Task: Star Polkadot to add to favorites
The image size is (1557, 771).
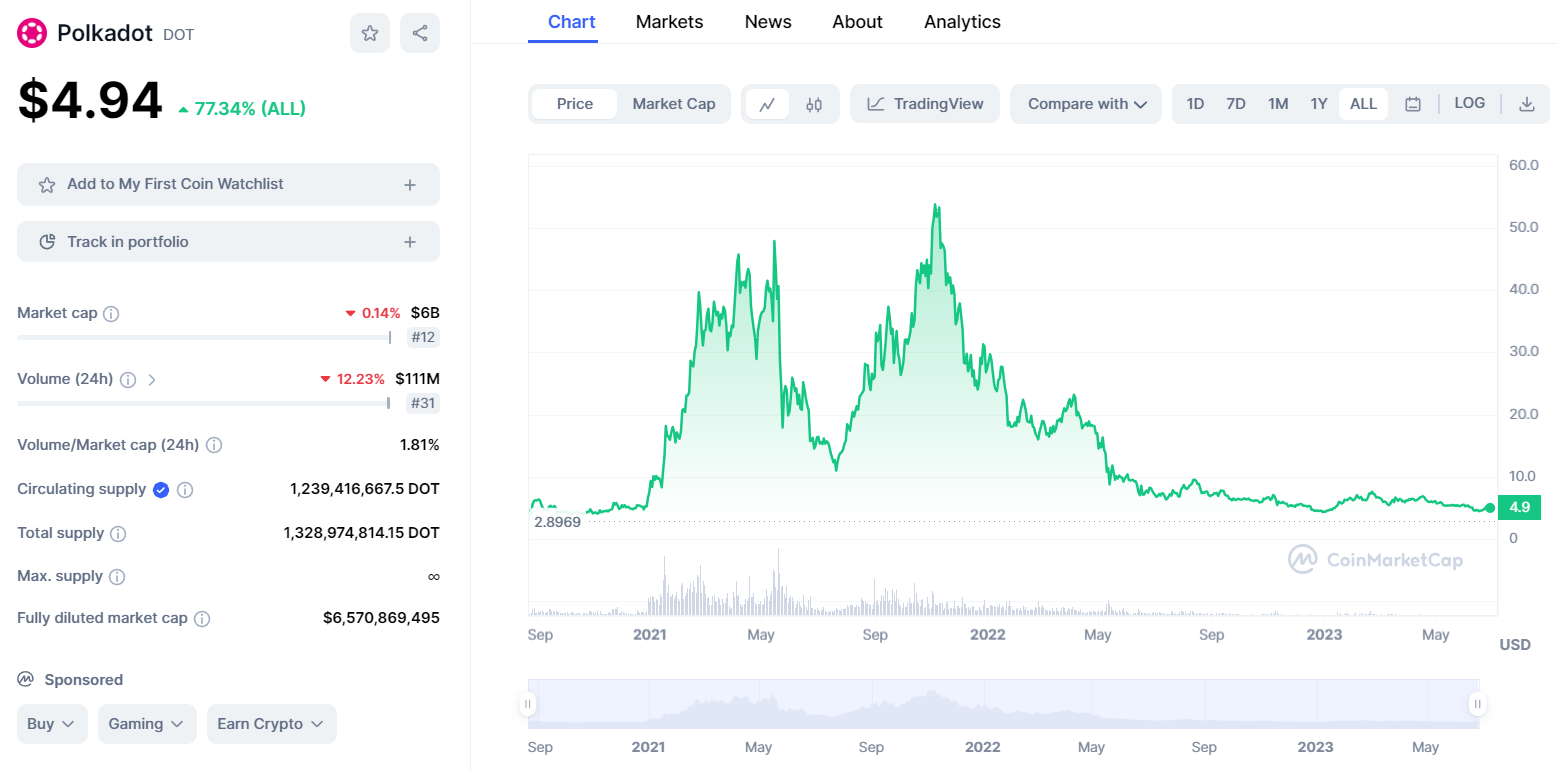Action: point(370,33)
